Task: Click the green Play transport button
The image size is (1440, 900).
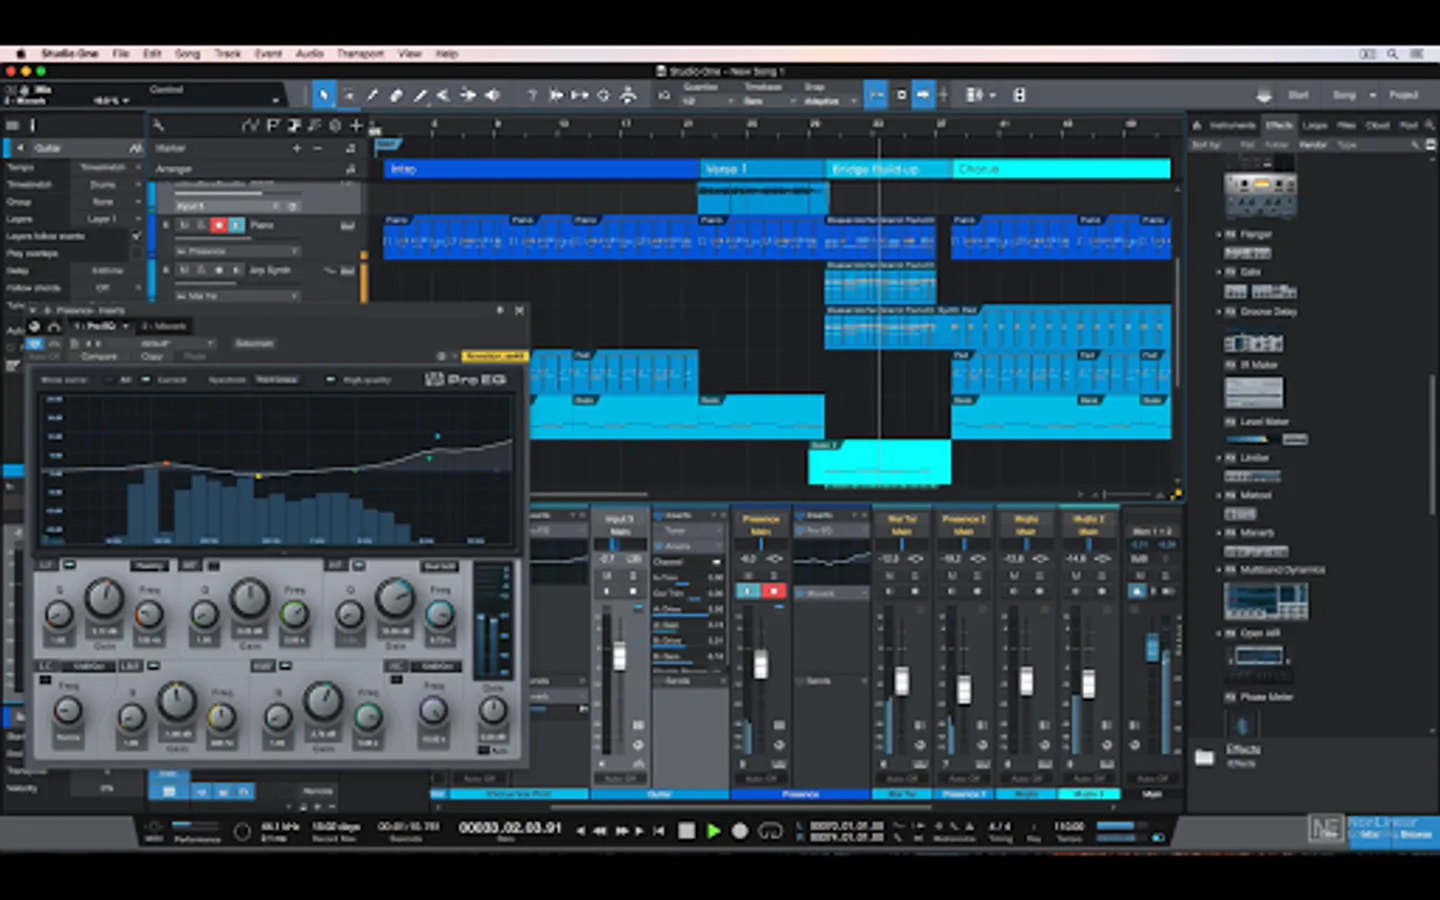Action: pyautogui.click(x=713, y=831)
